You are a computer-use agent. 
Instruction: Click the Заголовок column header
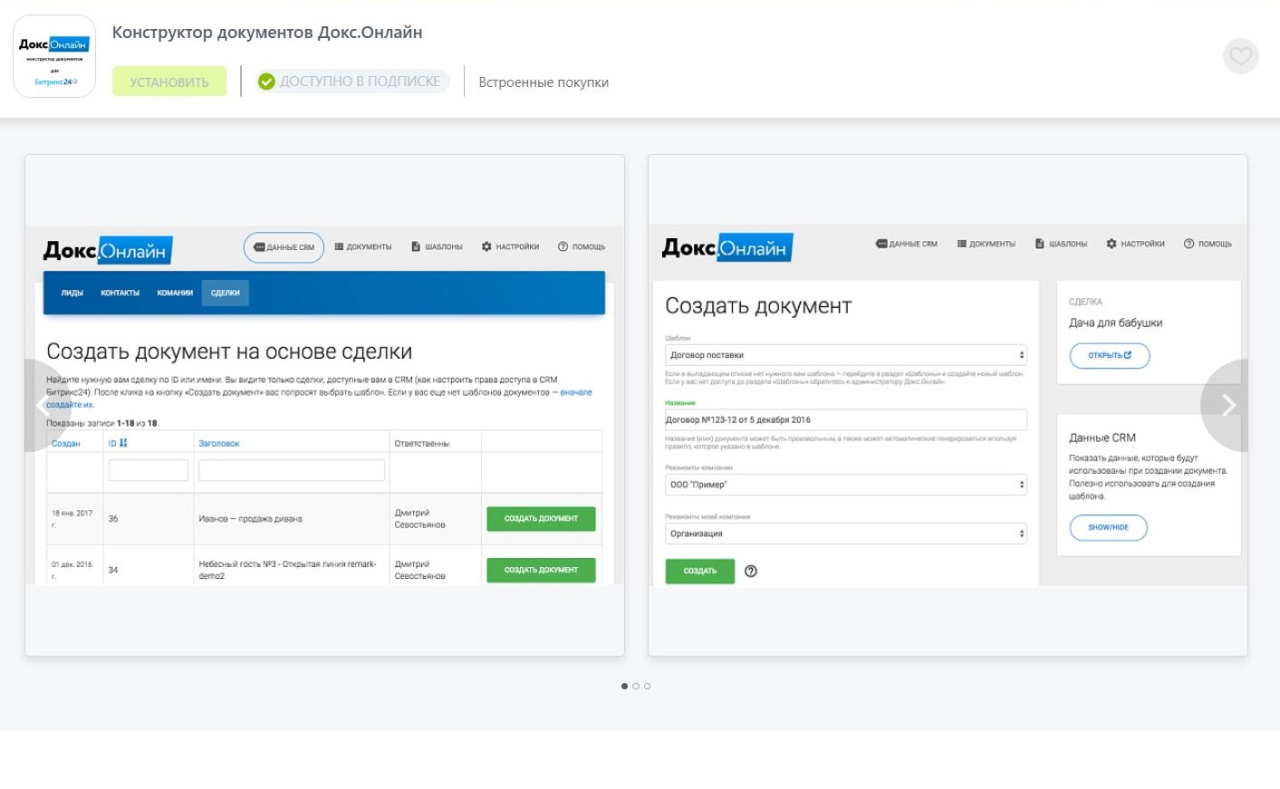[219, 443]
